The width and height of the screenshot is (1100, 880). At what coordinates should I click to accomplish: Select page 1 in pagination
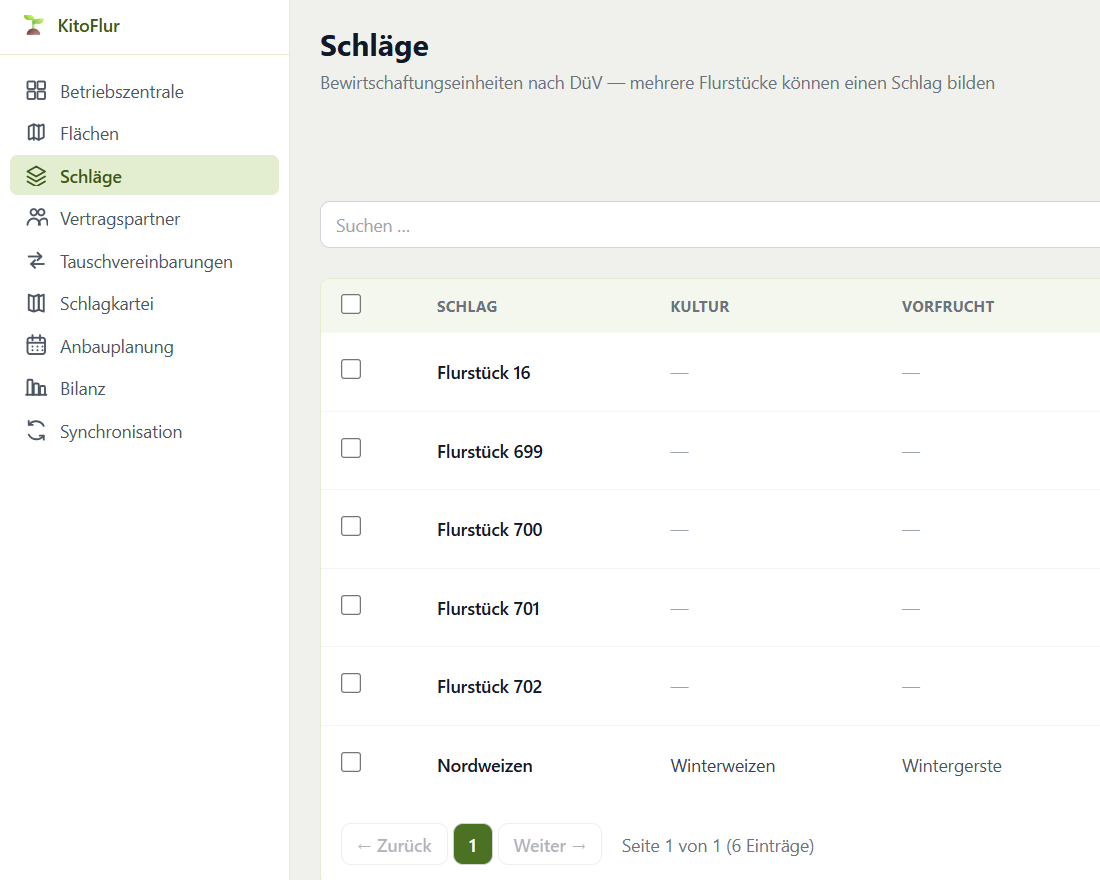473,844
